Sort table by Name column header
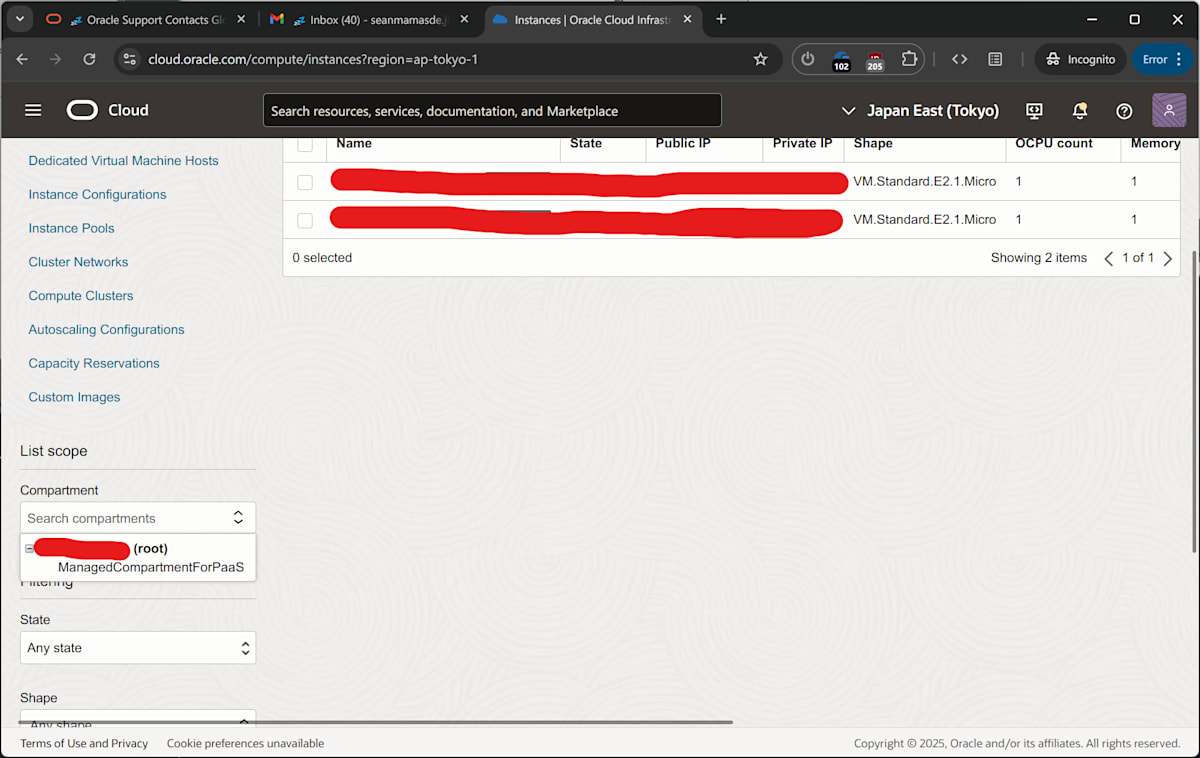 click(354, 143)
